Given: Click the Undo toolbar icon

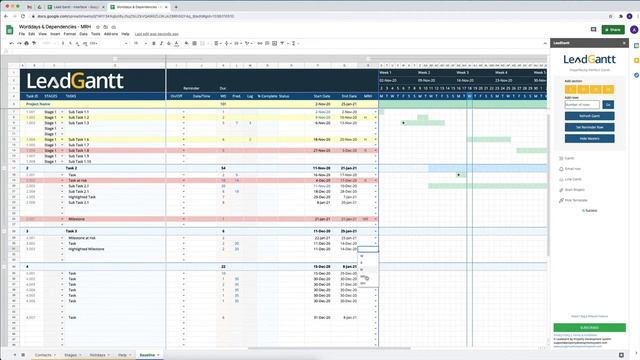Looking at the screenshot, I should pos(11,43).
